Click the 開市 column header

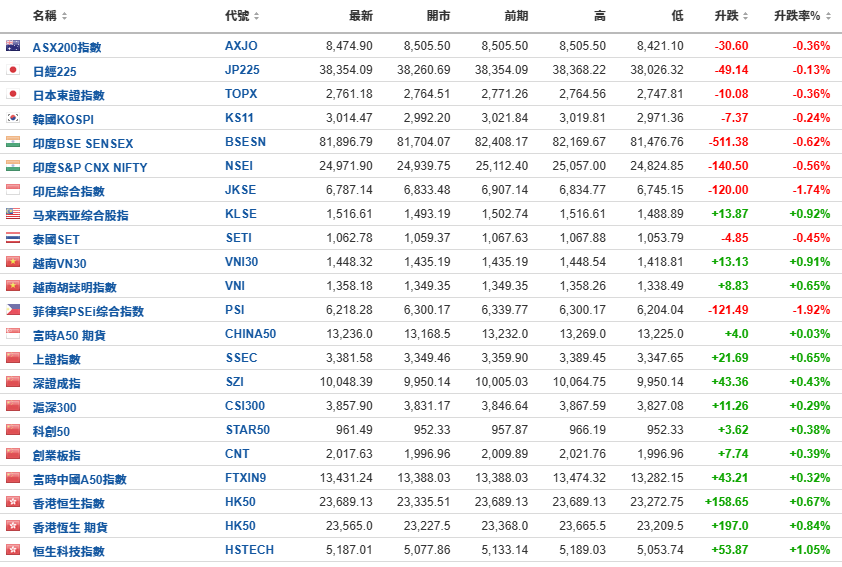tap(438, 16)
